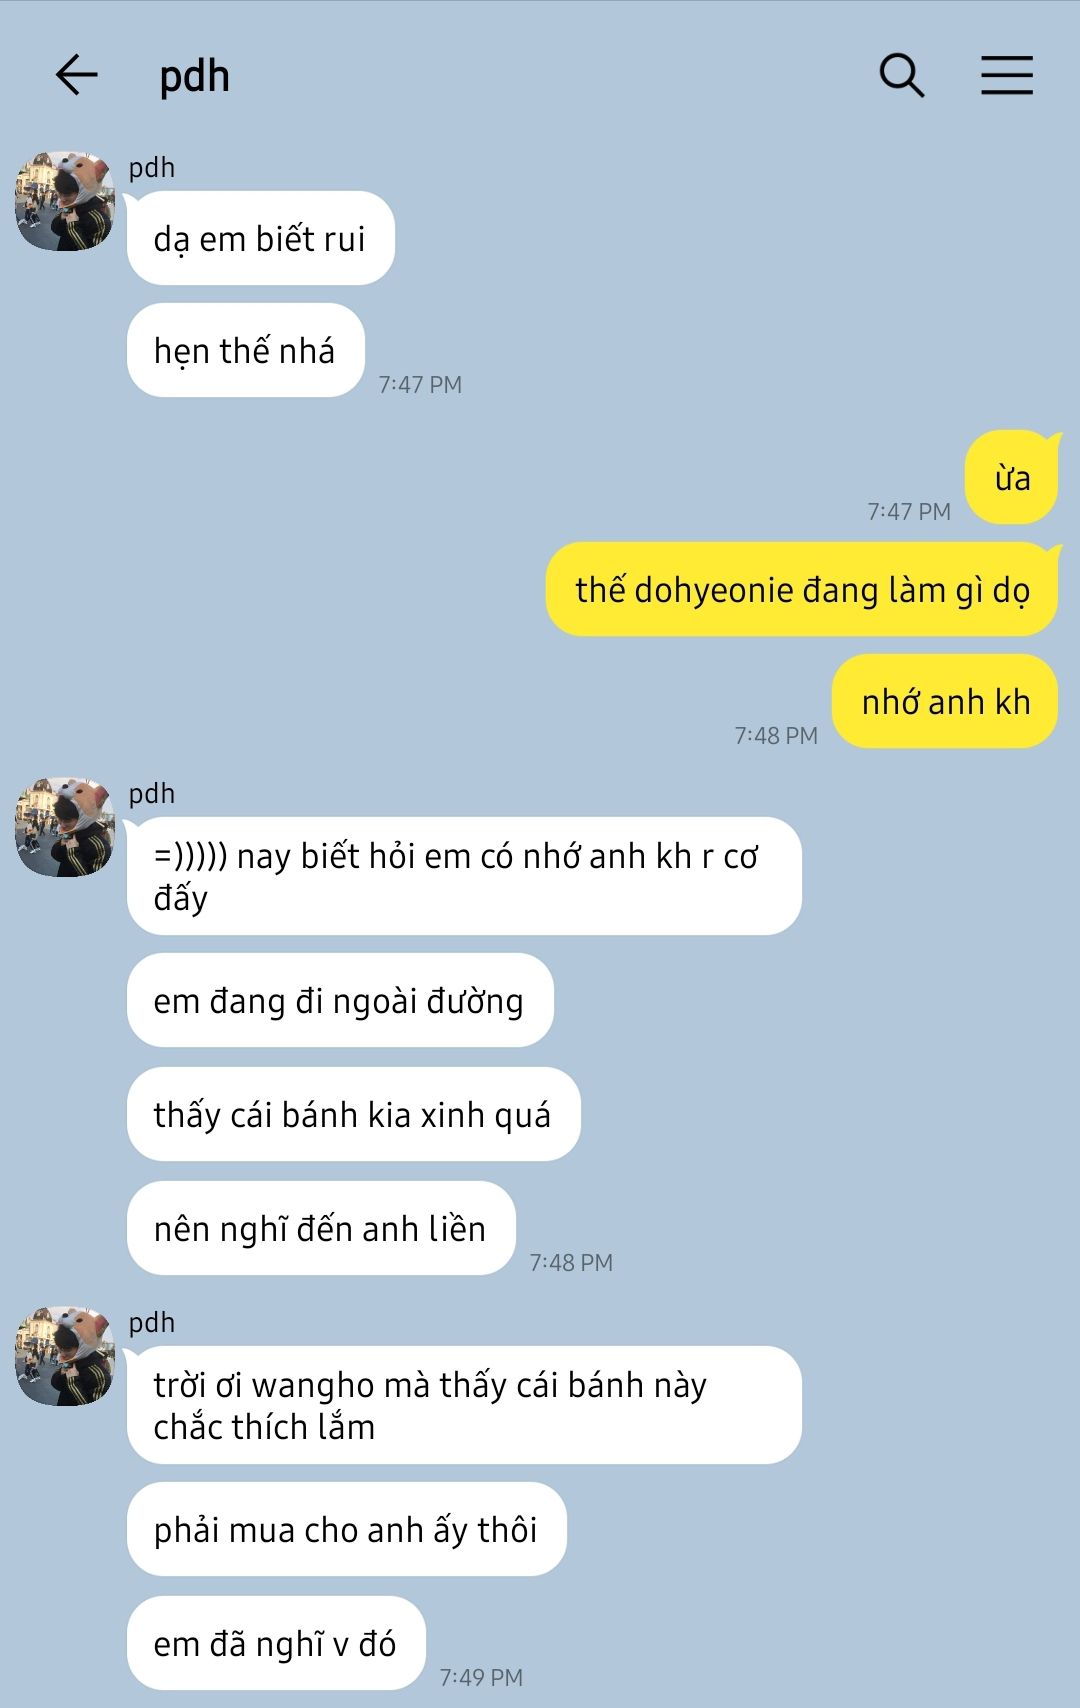Tap the message 'nên nghĩ đến anh liền'
The height and width of the screenshot is (1708, 1080).
pyautogui.click(x=321, y=1228)
